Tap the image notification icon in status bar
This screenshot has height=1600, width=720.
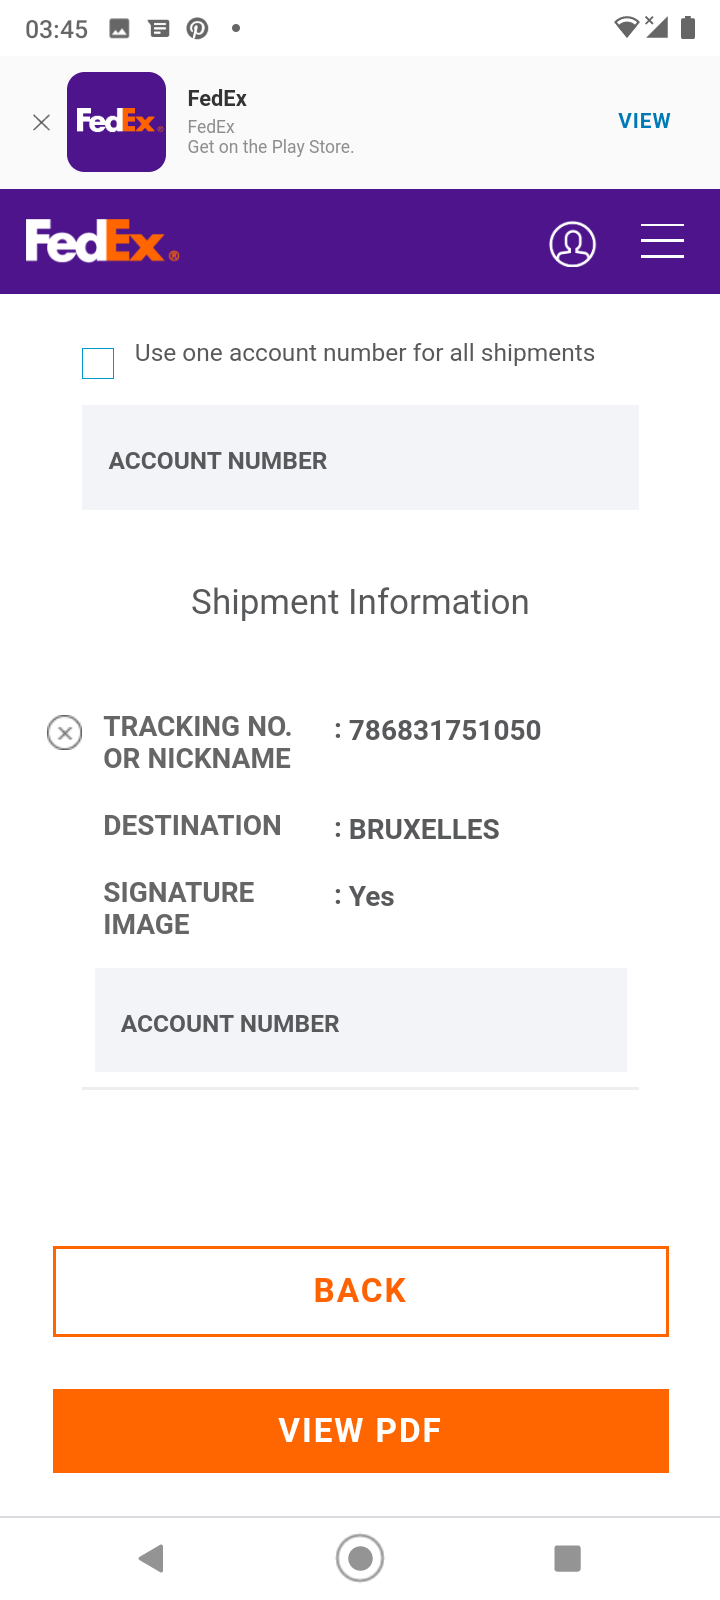[119, 28]
